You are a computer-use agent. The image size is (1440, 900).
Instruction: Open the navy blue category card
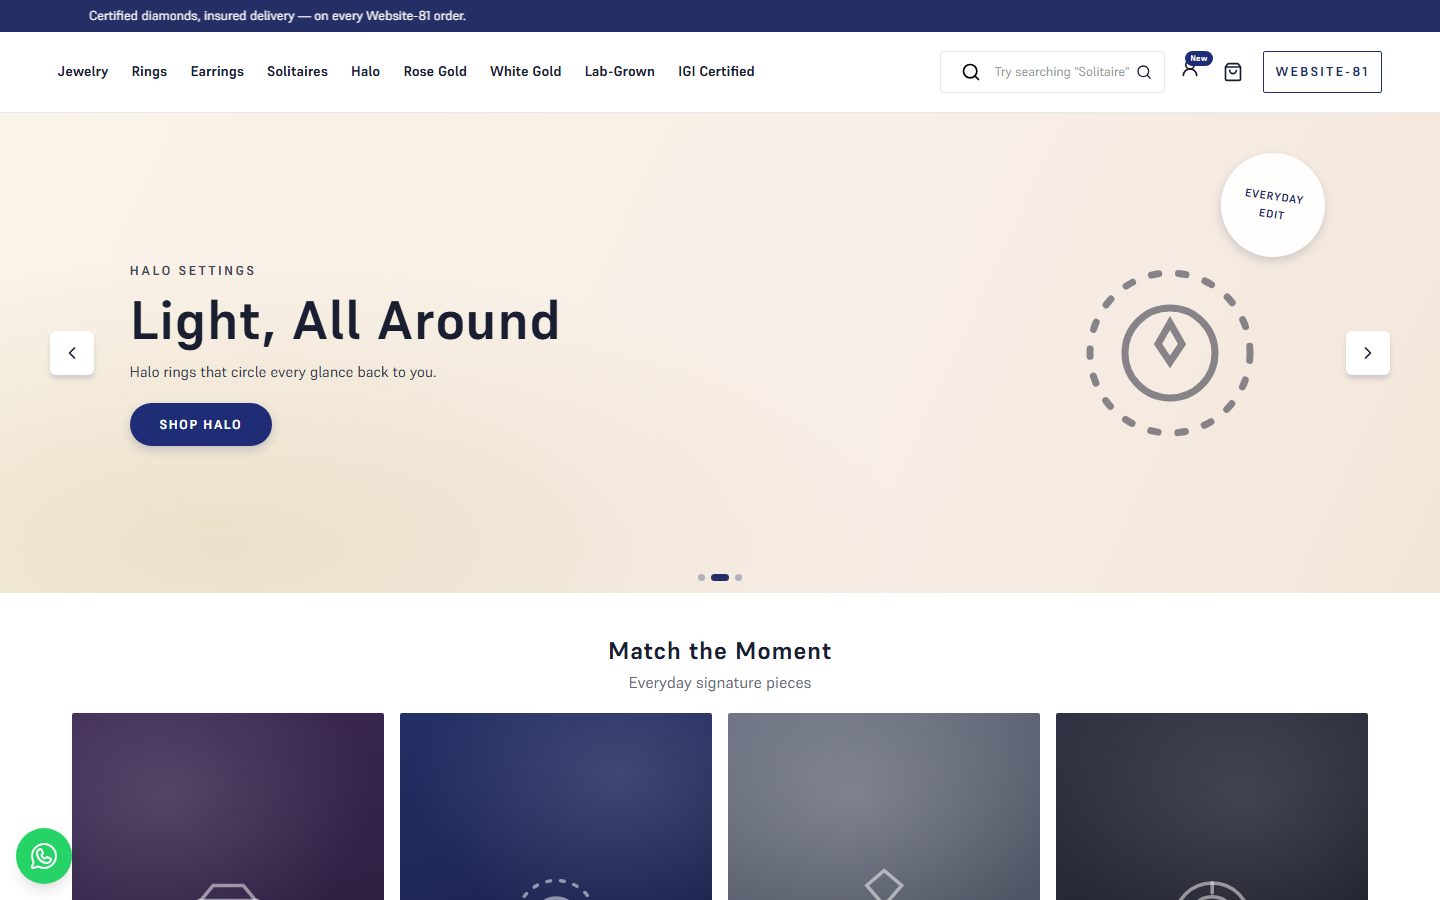556,806
